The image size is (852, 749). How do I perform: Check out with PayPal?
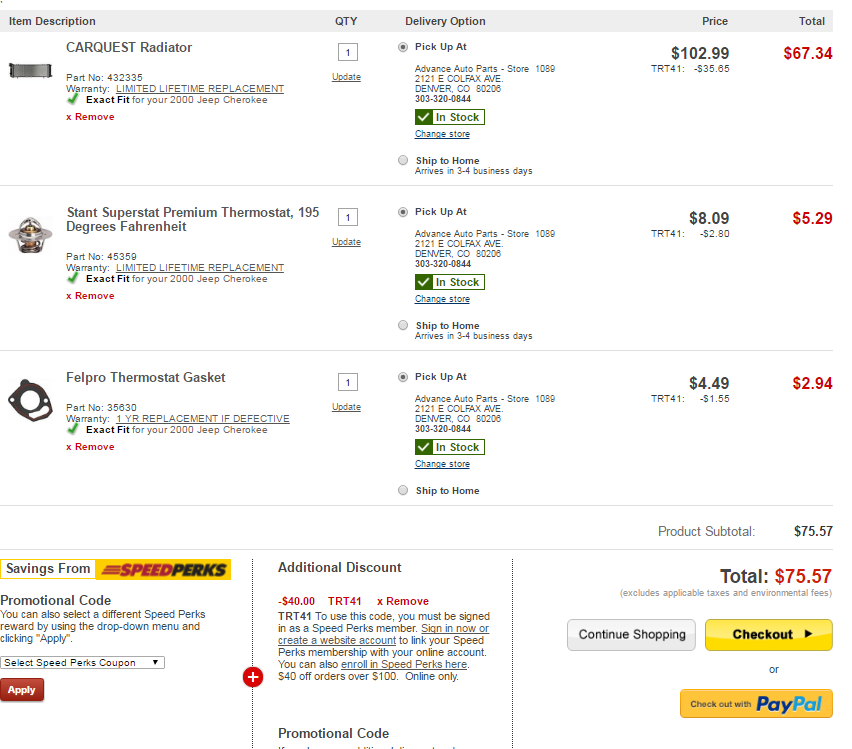[x=756, y=704]
